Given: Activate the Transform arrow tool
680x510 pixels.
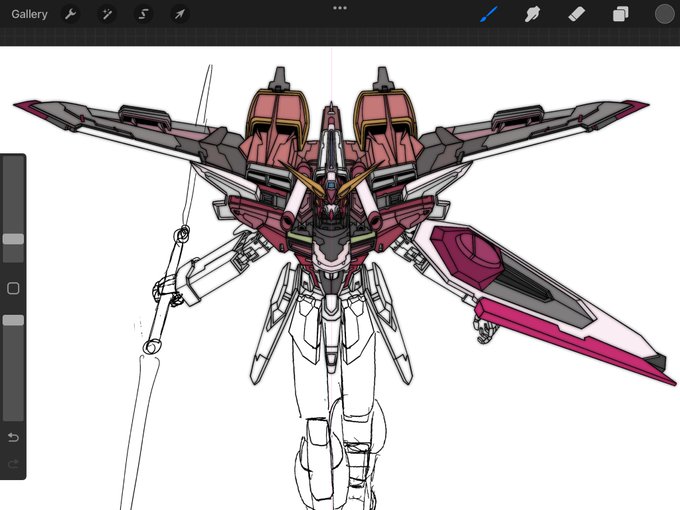Looking at the screenshot, I should point(180,14).
